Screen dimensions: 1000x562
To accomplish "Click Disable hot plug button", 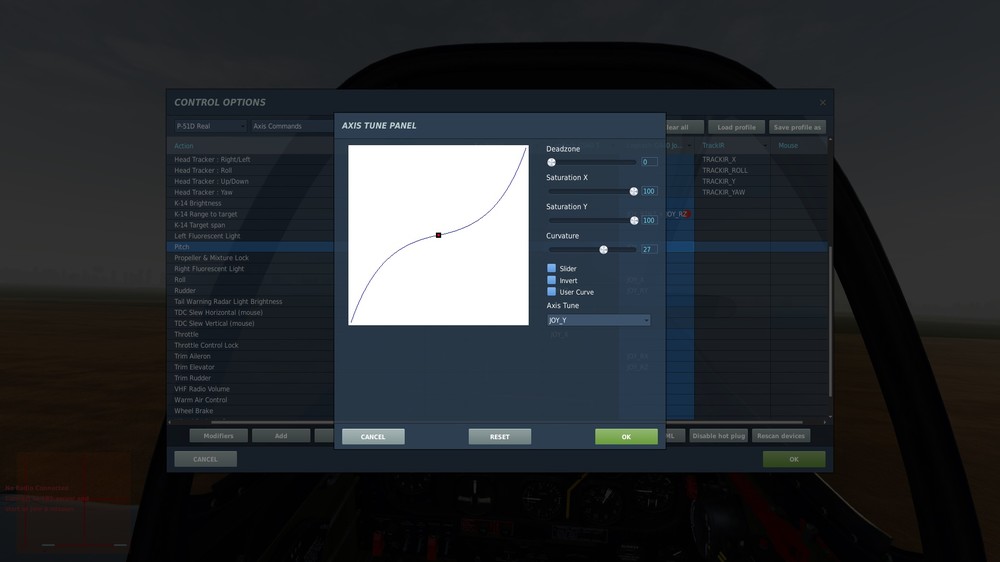I will [718, 436].
